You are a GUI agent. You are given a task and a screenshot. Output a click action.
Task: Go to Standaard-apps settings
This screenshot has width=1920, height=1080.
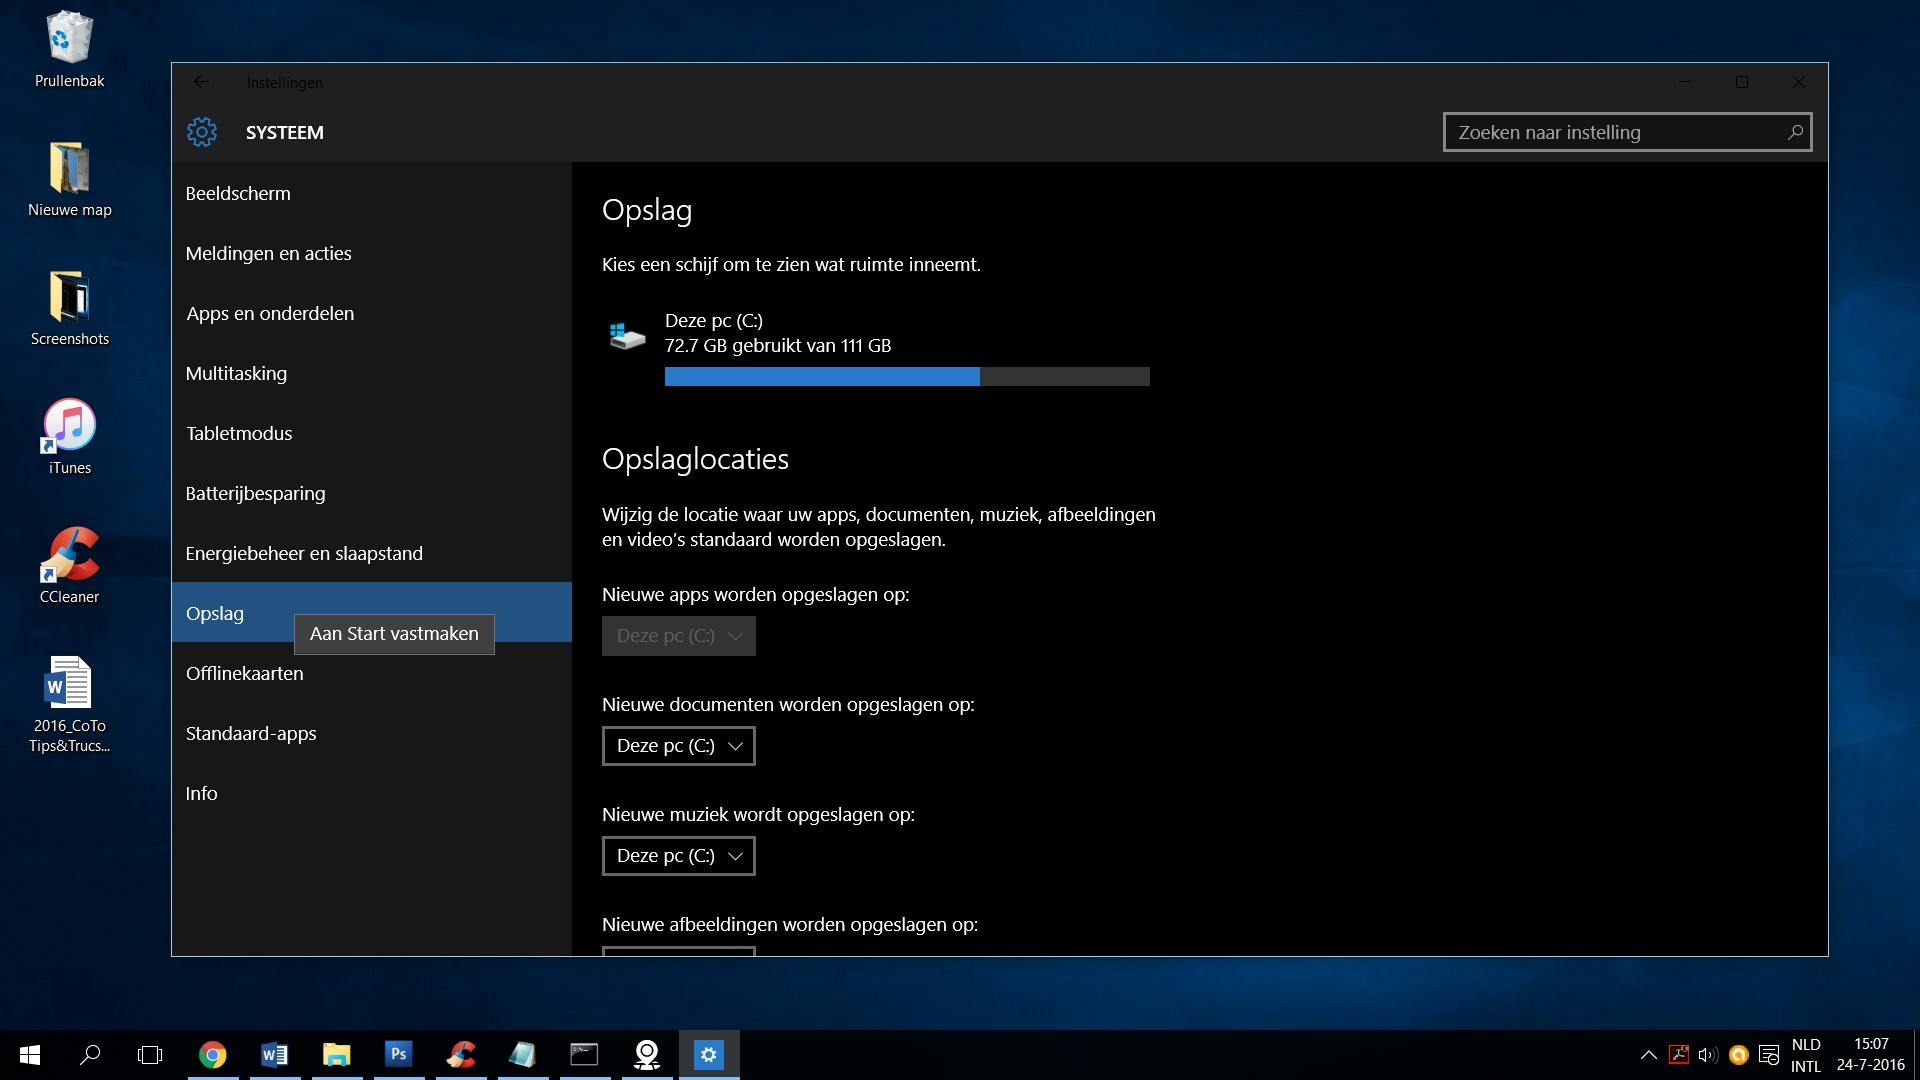coord(251,734)
